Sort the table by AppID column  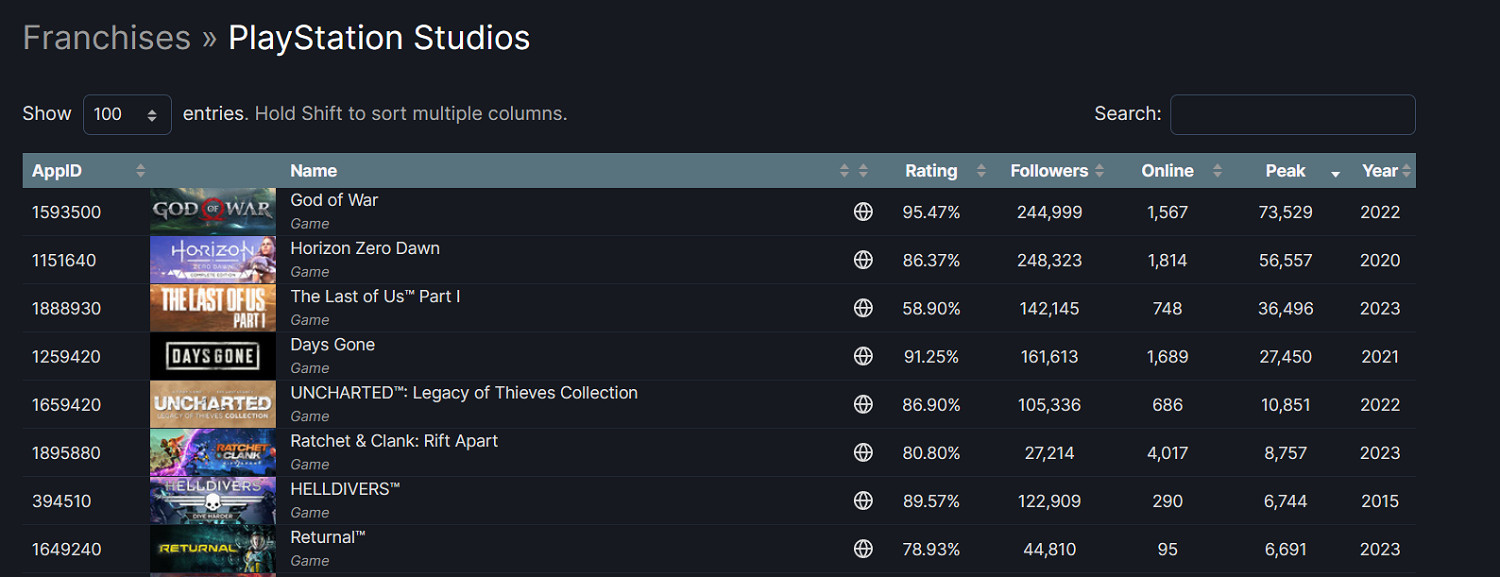[x=57, y=171]
